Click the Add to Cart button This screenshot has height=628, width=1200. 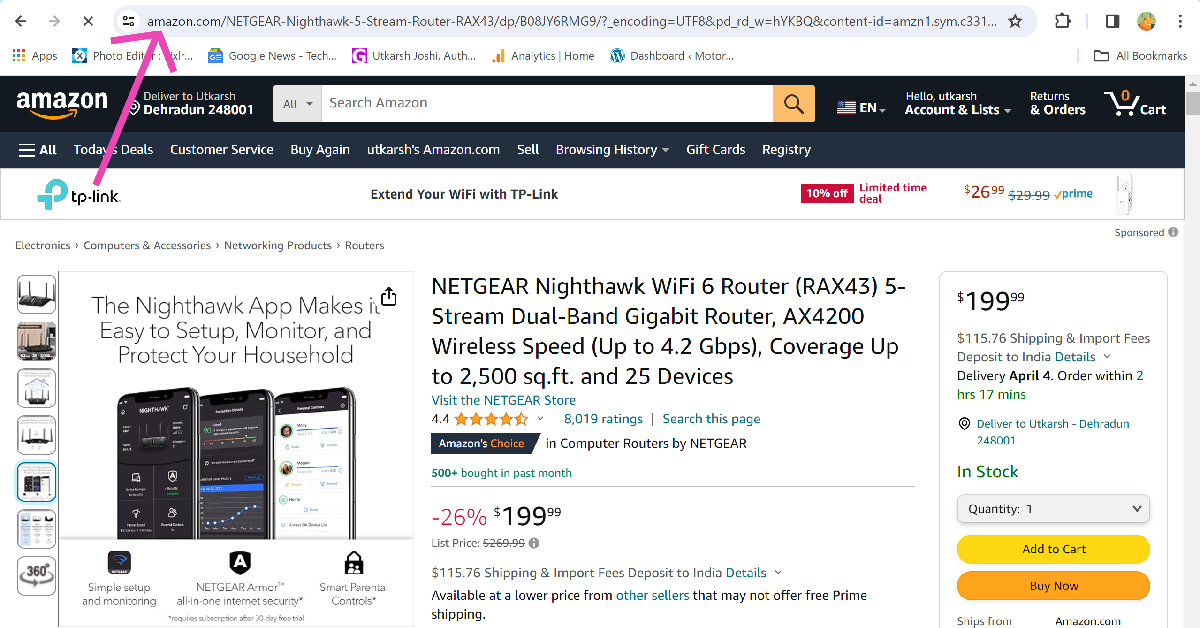tap(1053, 549)
